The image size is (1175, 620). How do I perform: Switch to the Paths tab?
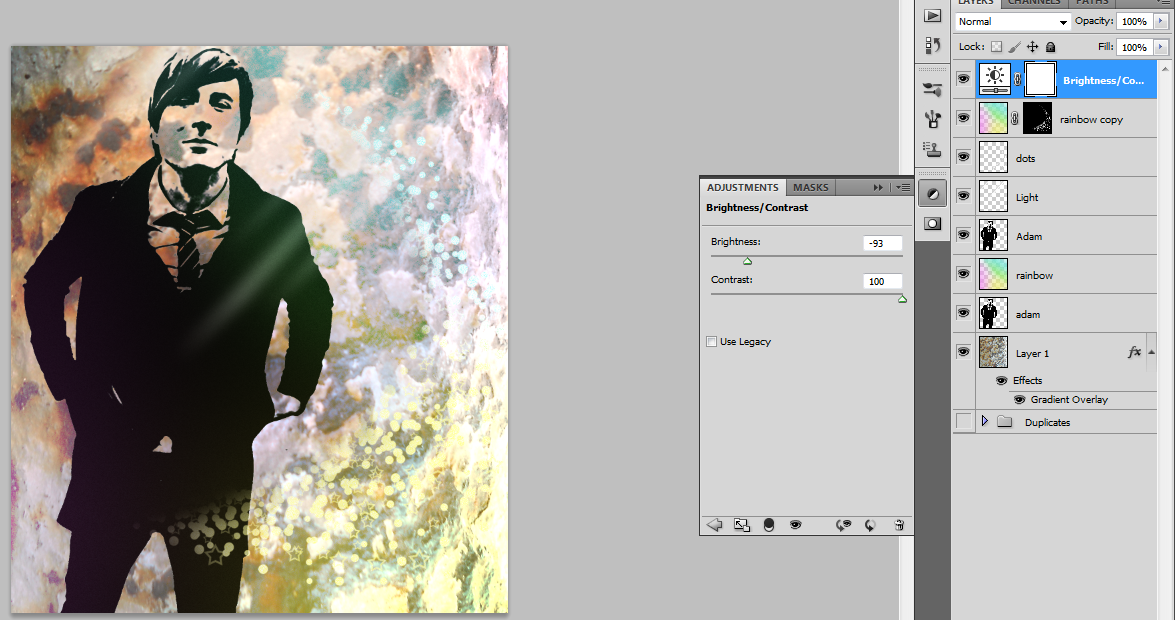pos(1092,3)
